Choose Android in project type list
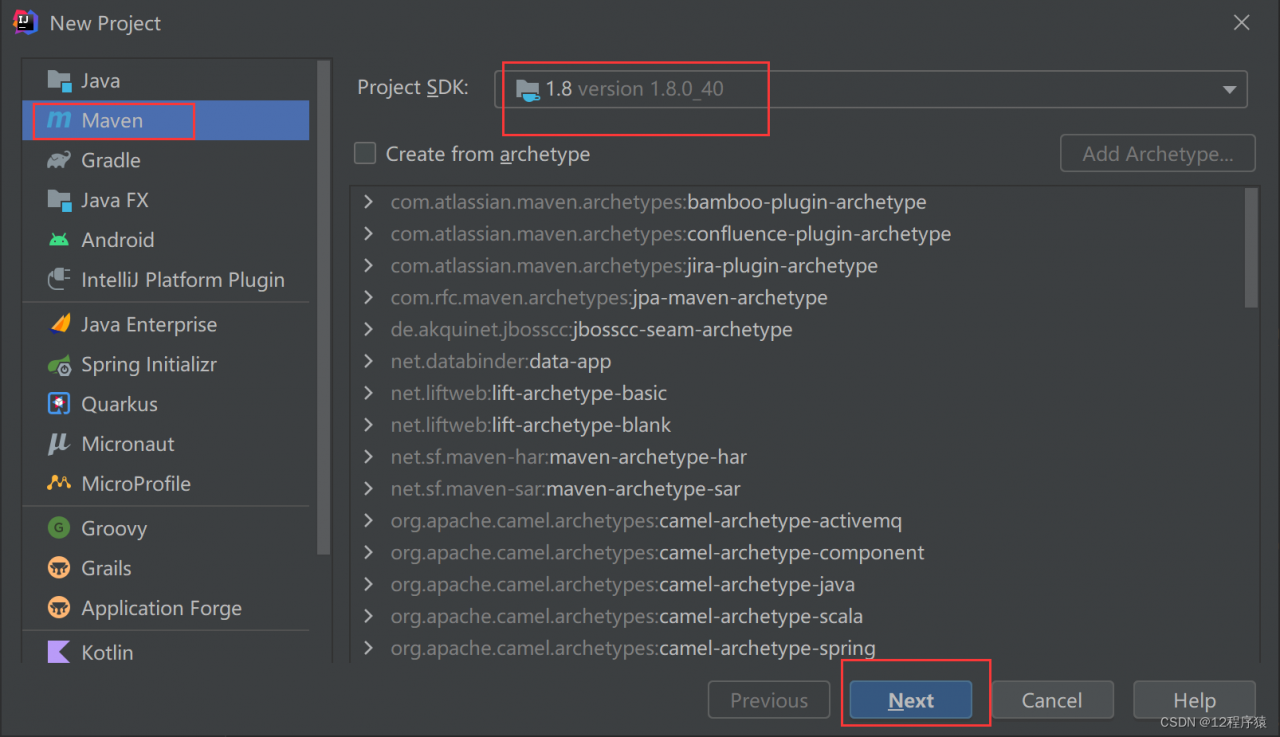This screenshot has width=1280, height=737. [166, 240]
